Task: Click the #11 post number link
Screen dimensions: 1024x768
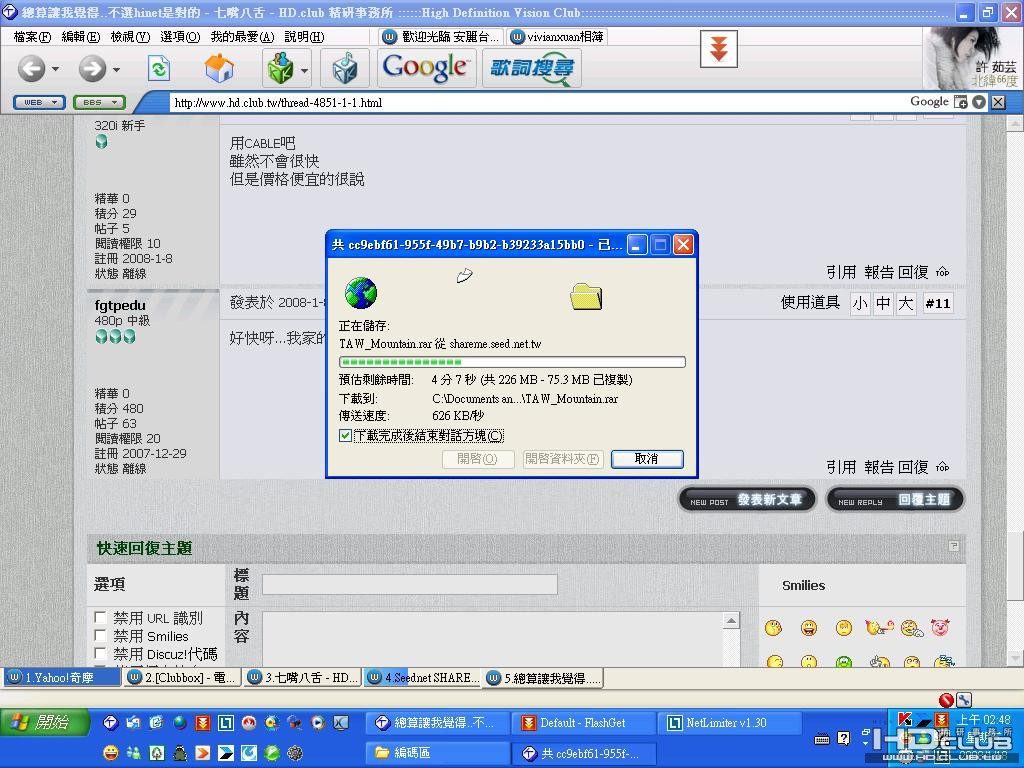Action: pos(938,304)
